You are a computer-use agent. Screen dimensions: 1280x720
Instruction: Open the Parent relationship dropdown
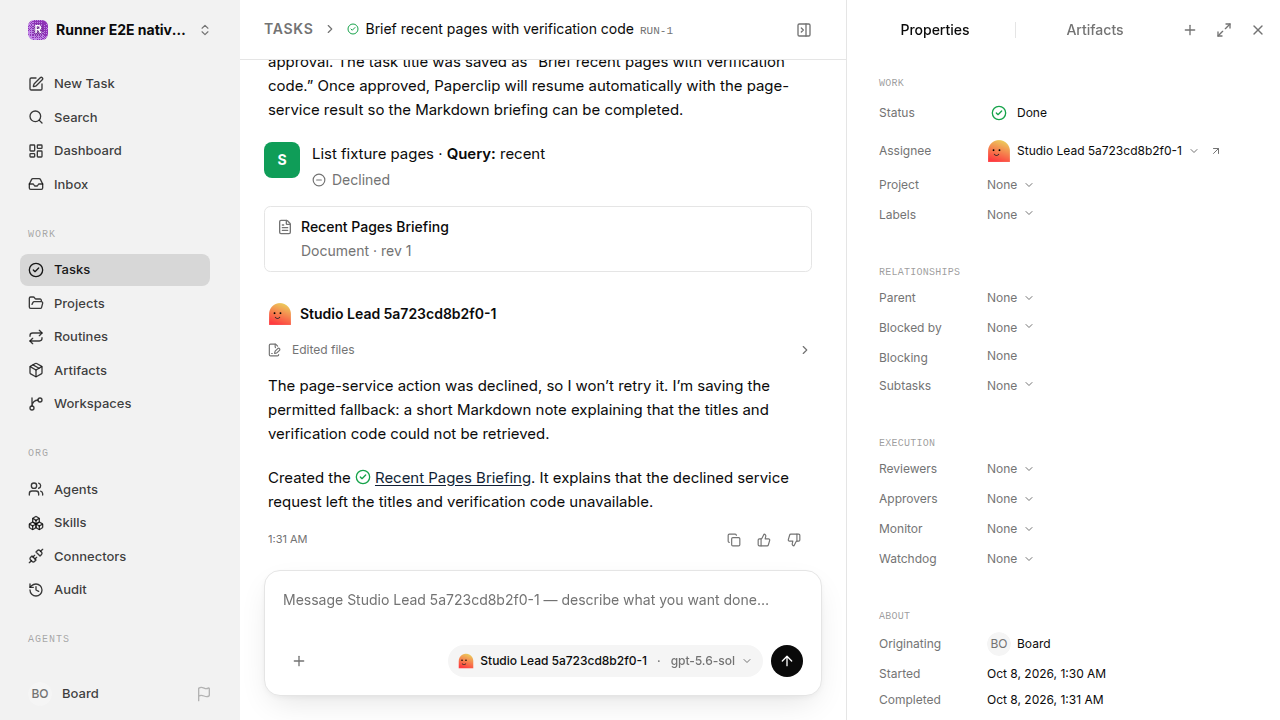pyautogui.click(x=1010, y=298)
